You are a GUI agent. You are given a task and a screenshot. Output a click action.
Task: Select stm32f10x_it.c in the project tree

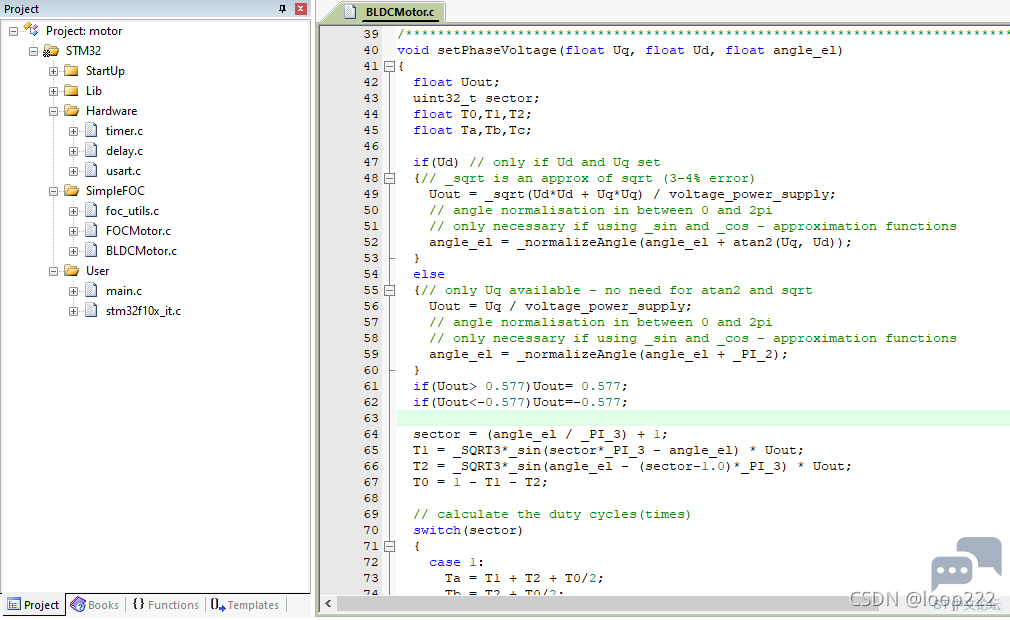[143, 311]
